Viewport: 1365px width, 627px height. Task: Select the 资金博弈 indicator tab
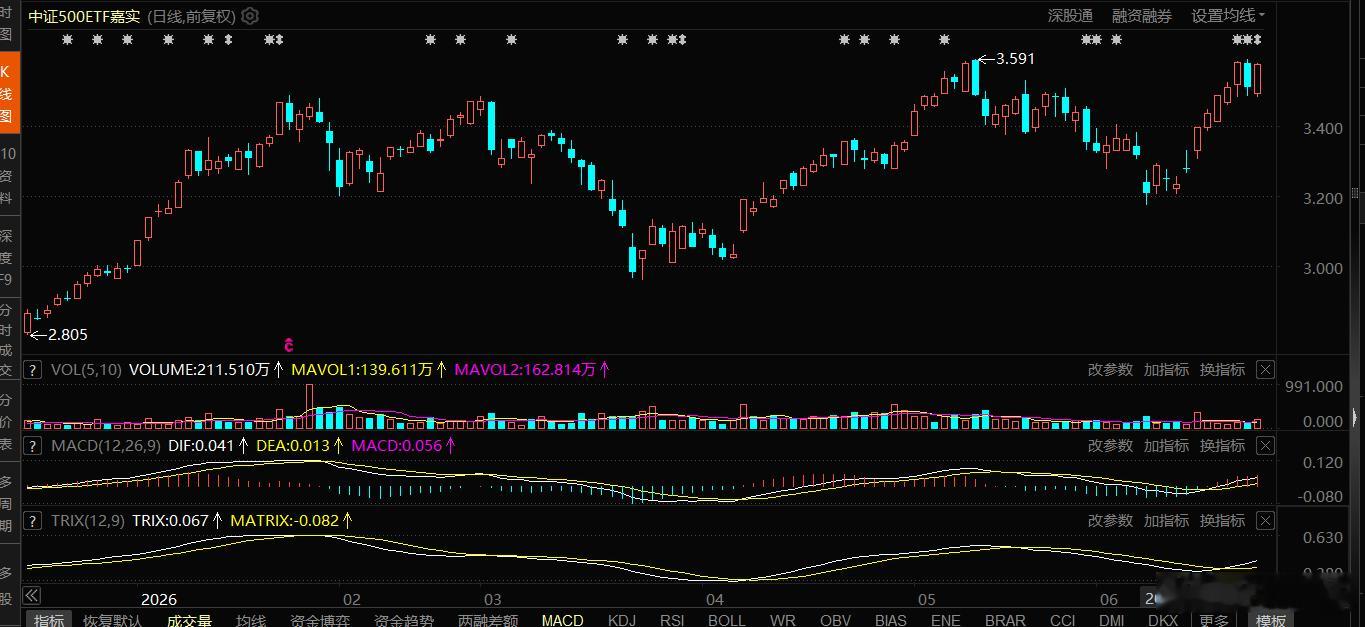pos(320,620)
